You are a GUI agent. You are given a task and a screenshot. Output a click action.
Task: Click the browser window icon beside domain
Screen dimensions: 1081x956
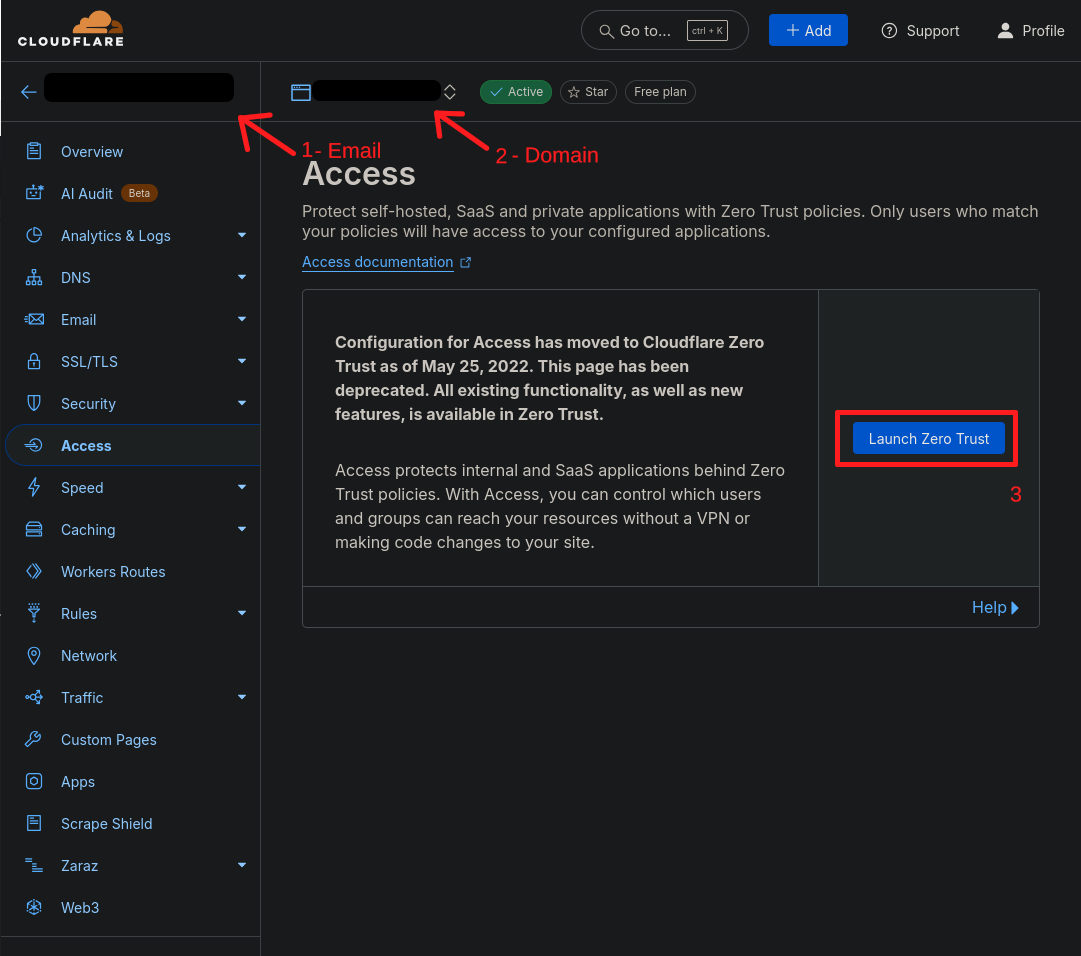(301, 92)
